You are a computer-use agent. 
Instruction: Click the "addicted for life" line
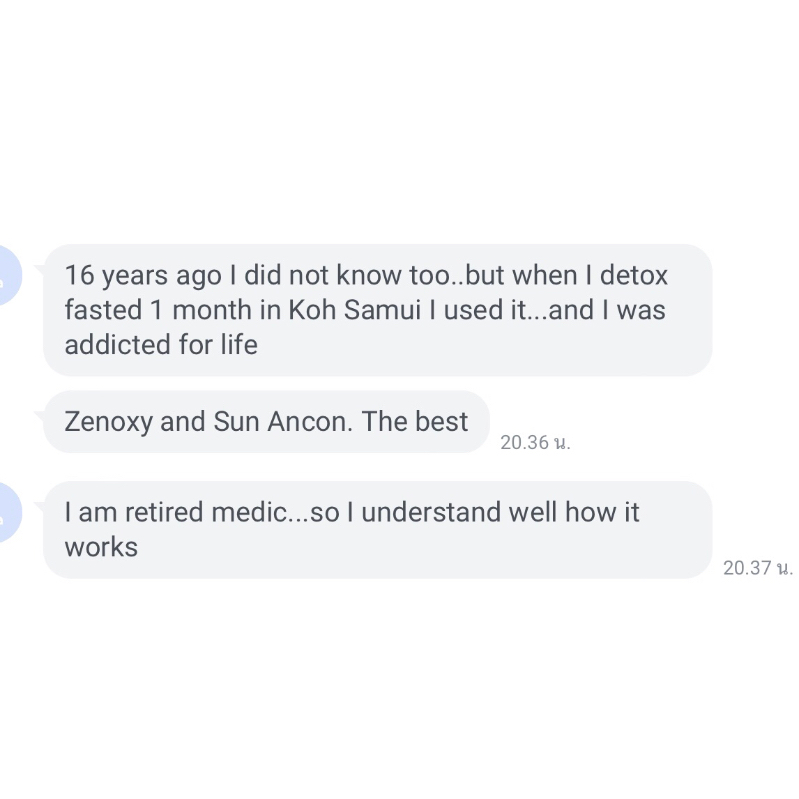pos(161,345)
